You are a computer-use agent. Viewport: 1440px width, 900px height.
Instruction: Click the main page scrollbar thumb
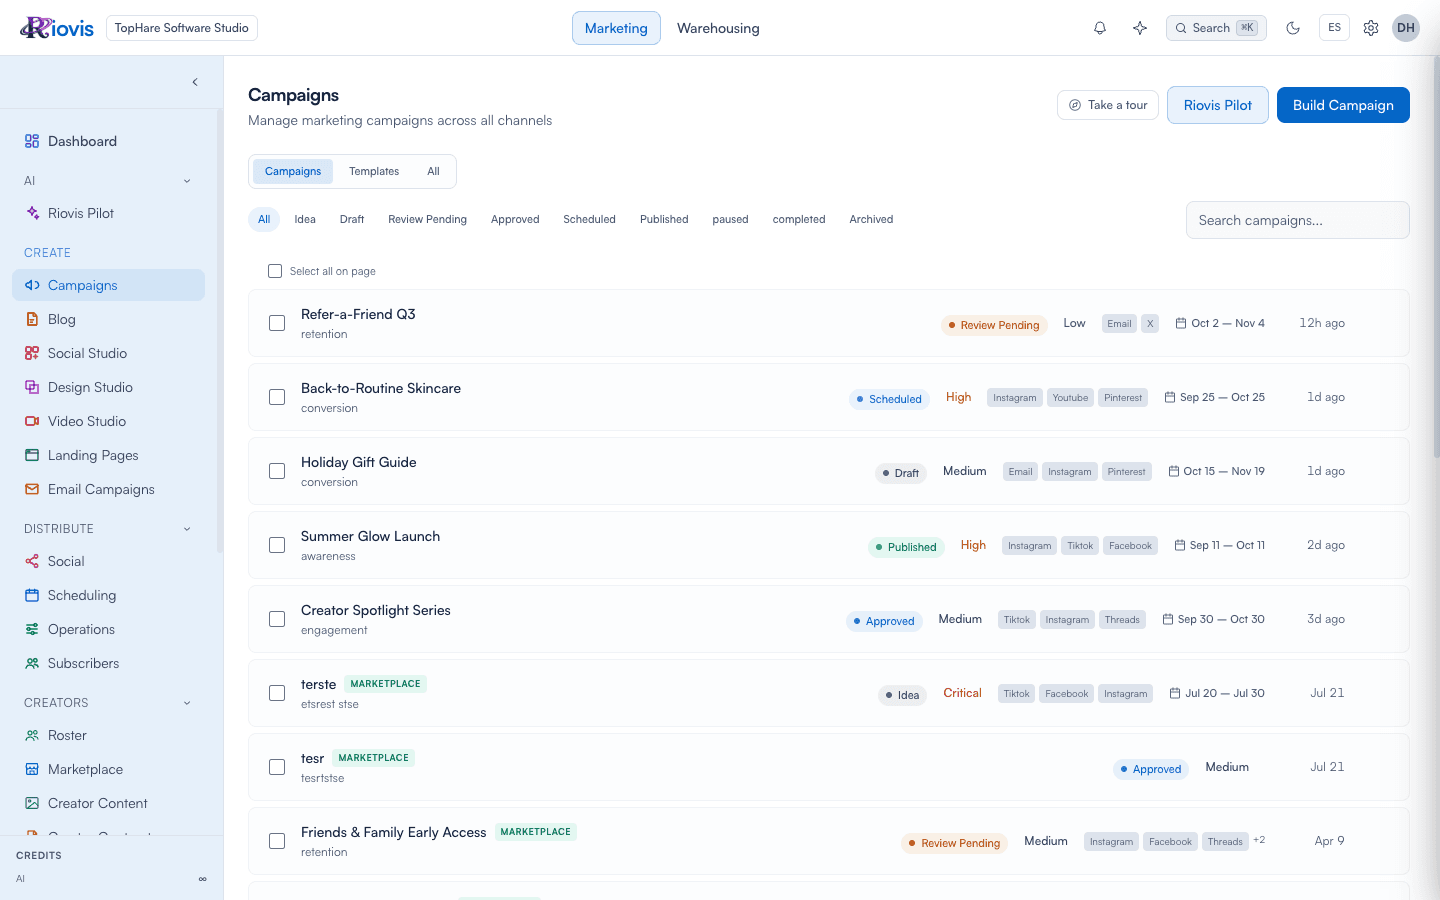[x=1436, y=255]
